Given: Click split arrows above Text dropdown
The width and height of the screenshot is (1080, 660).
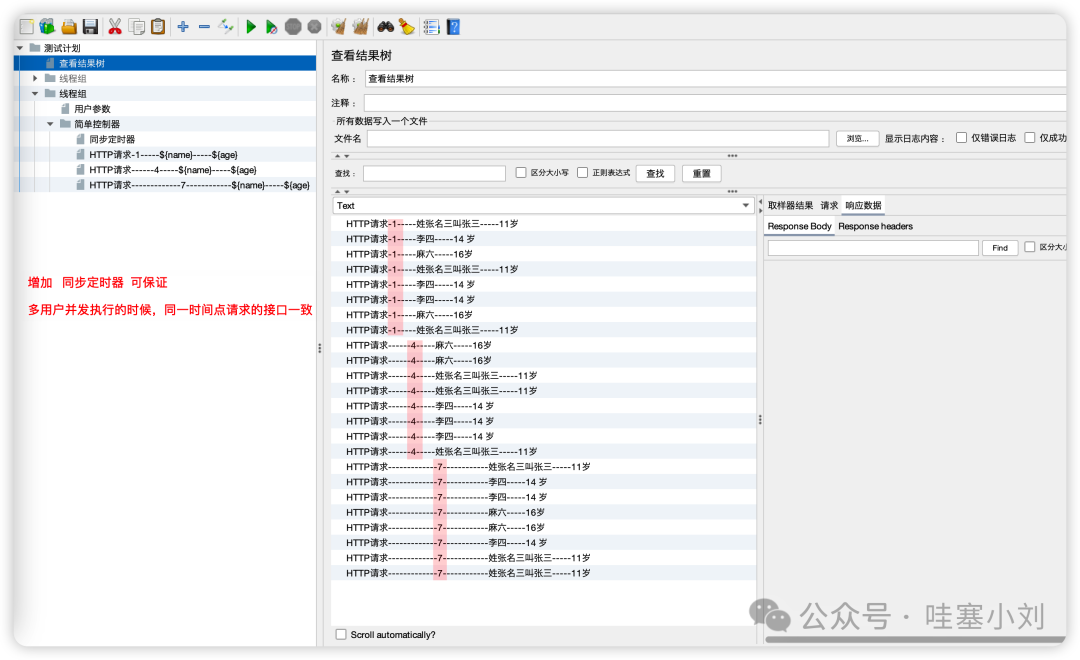Looking at the screenshot, I should pos(342,192).
